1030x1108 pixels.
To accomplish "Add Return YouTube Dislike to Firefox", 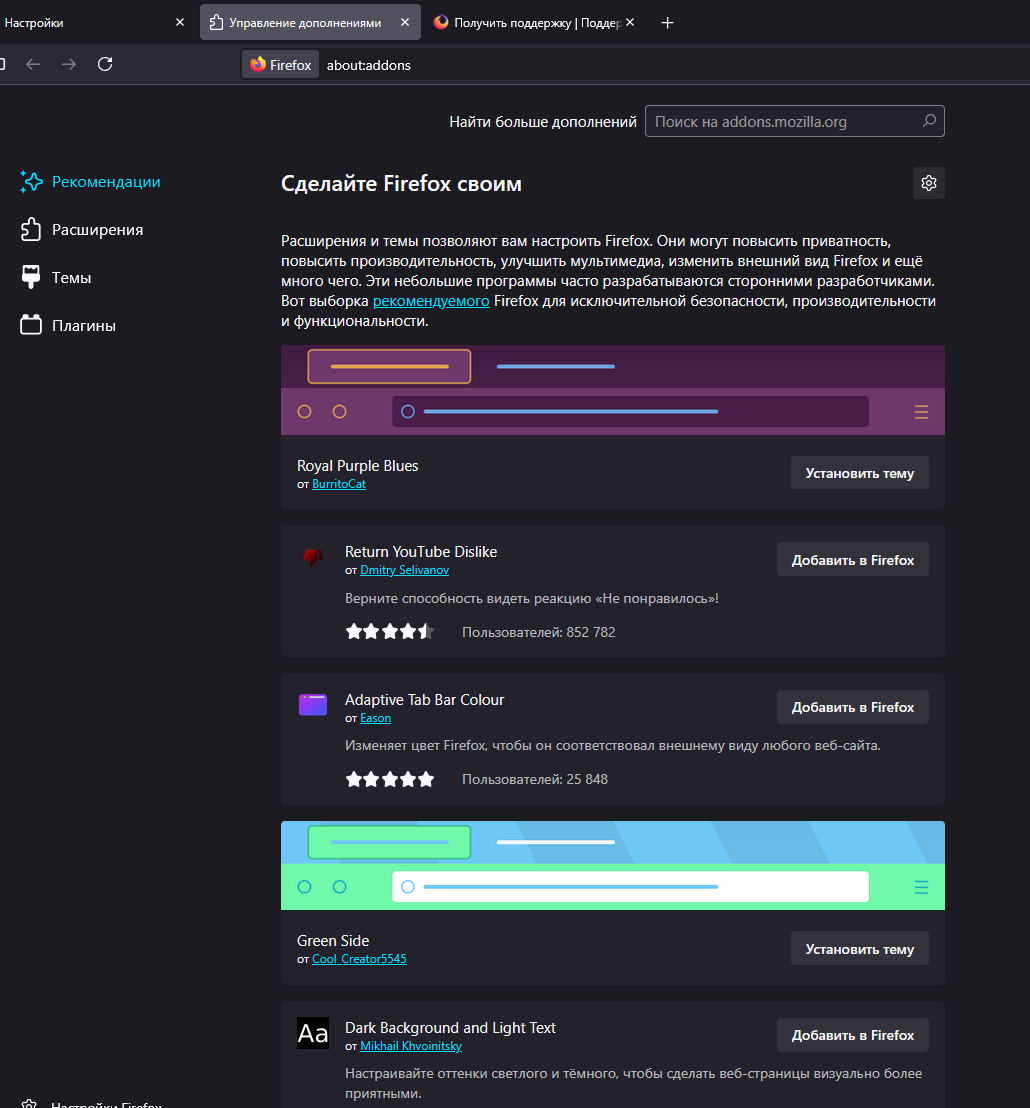I will coord(853,560).
